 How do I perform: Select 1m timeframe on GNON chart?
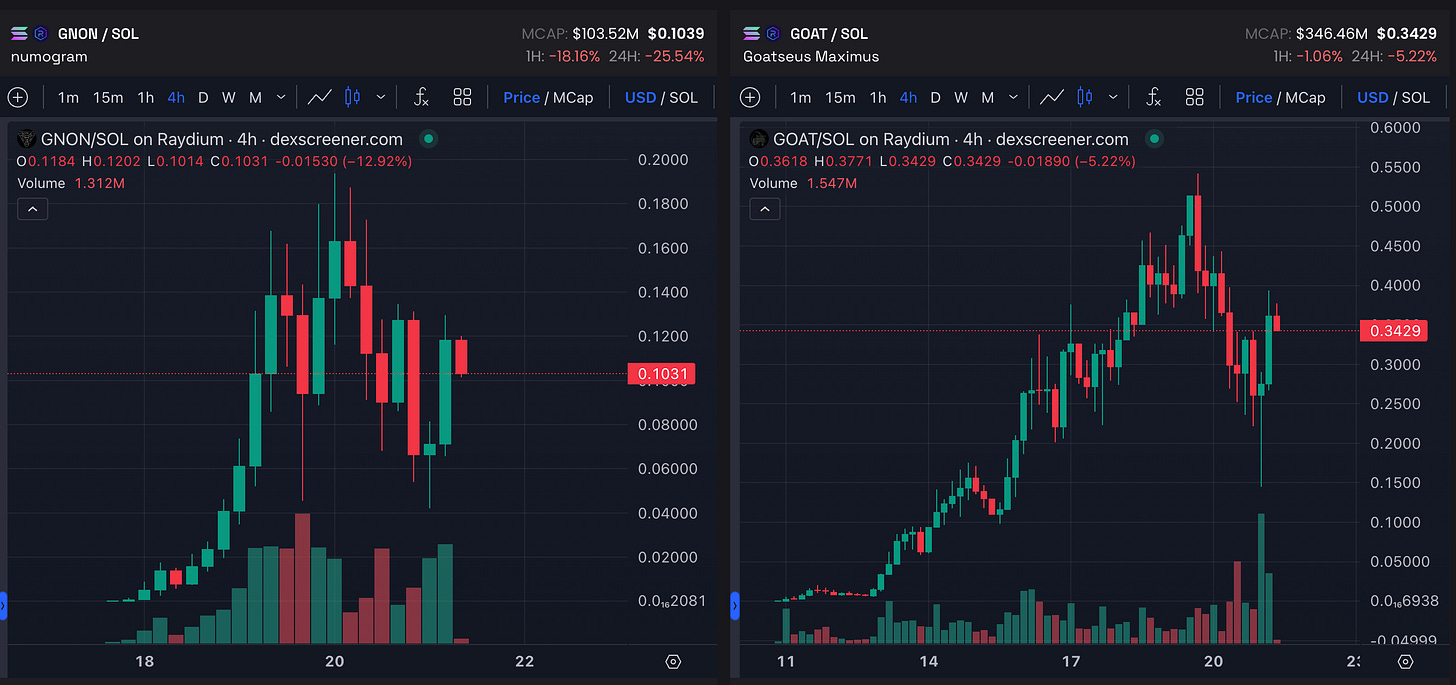68,97
